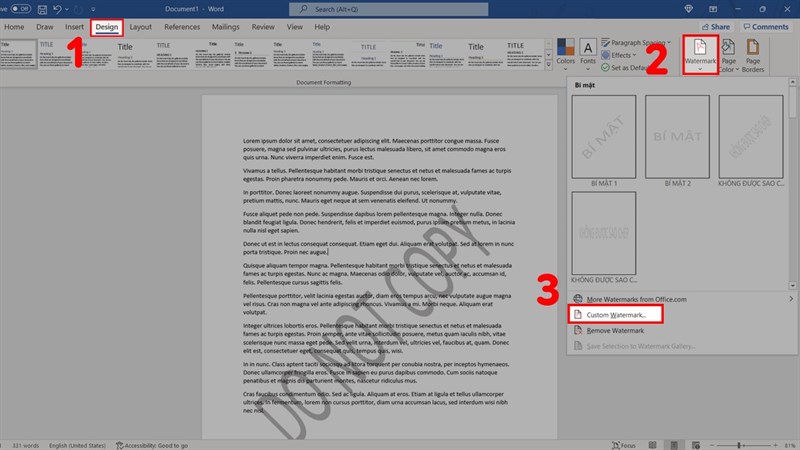
Task: Select the Design tab
Action: tap(107, 27)
